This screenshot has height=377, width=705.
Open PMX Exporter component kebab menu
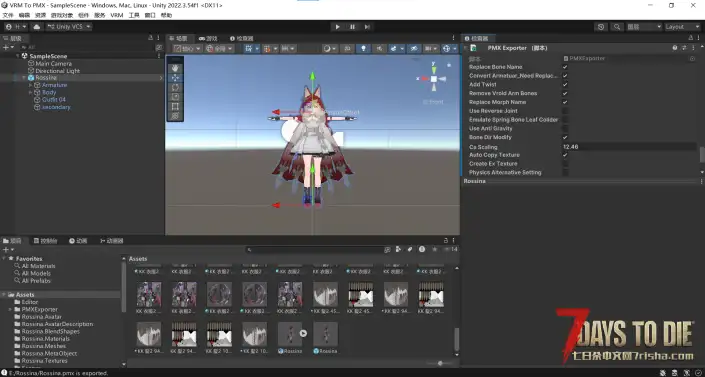point(693,48)
